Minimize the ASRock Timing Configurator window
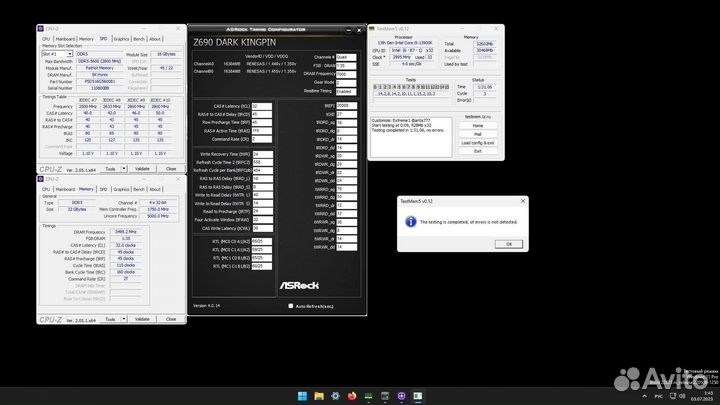The height and width of the screenshot is (405, 720). point(349,30)
